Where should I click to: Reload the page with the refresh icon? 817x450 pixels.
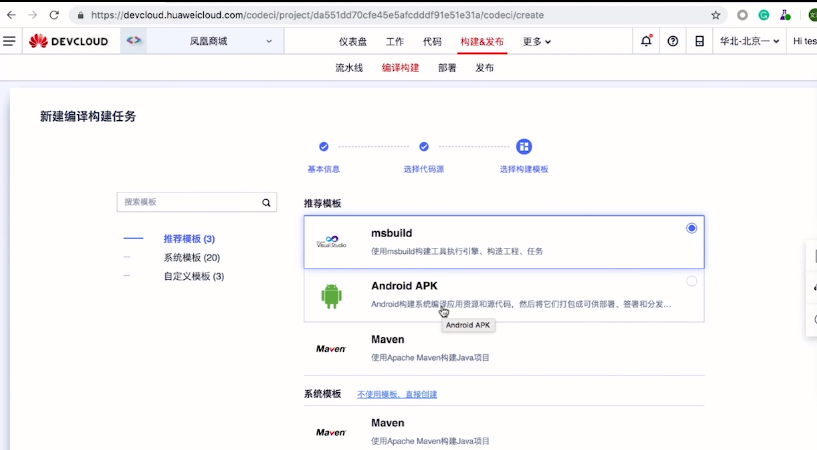point(54,15)
